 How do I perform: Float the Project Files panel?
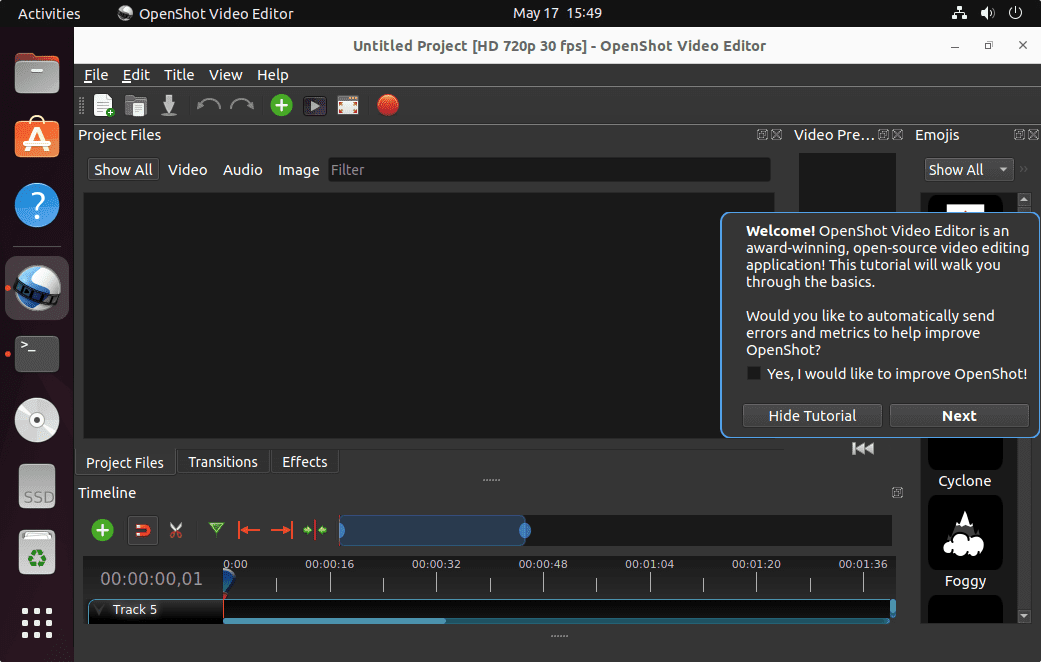pyautogui.click(x=762, y=135)
